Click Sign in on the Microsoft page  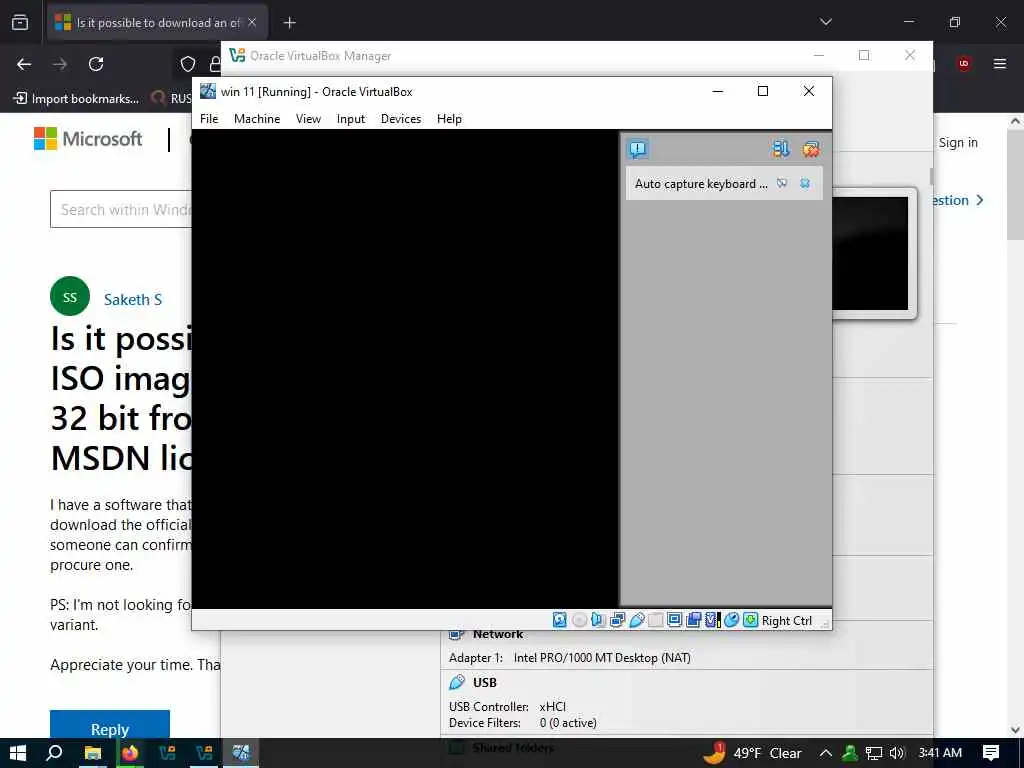tap(958, 142)
